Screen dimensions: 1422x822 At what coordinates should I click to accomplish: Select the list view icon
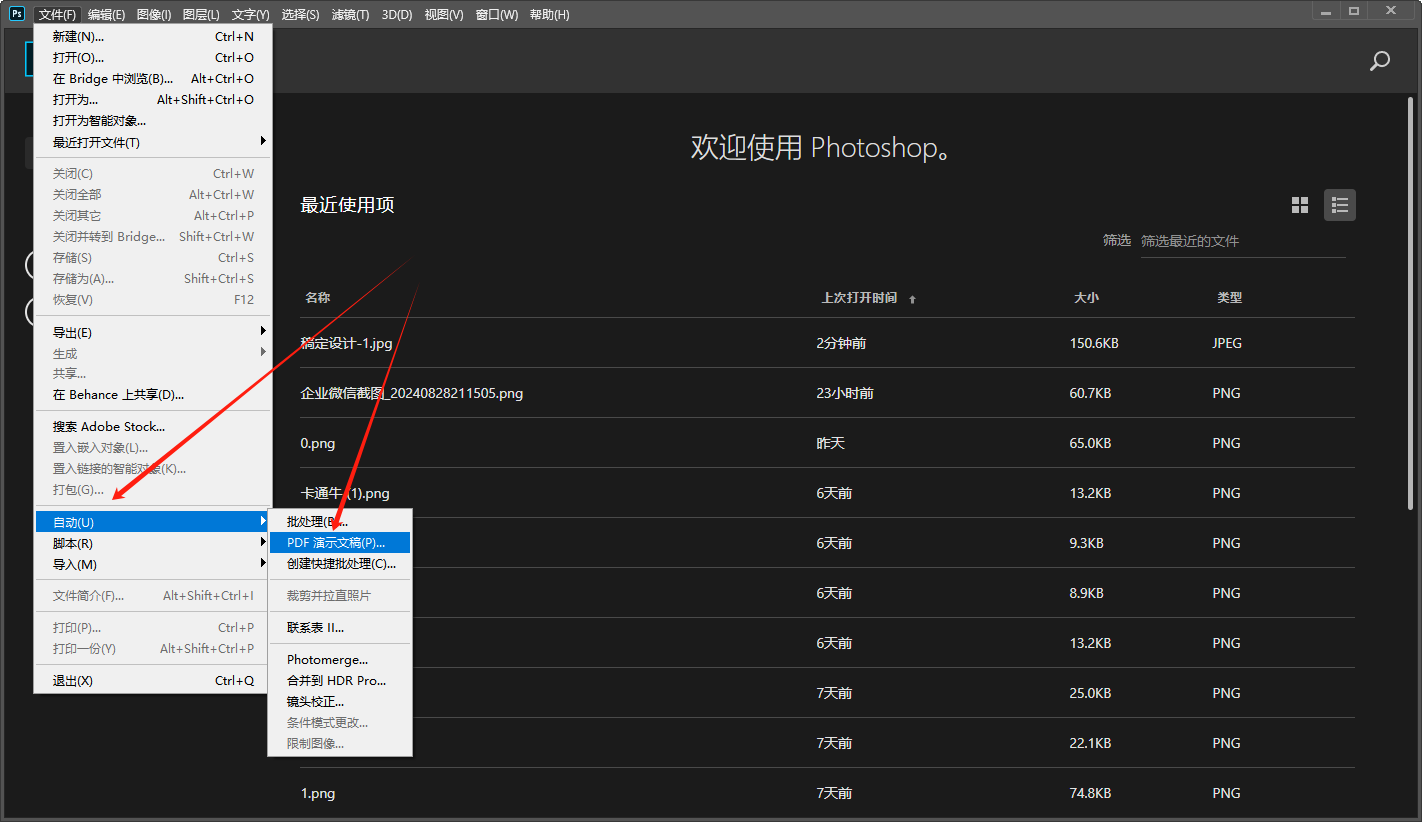pyautogui.click(x=1340, y=205)
